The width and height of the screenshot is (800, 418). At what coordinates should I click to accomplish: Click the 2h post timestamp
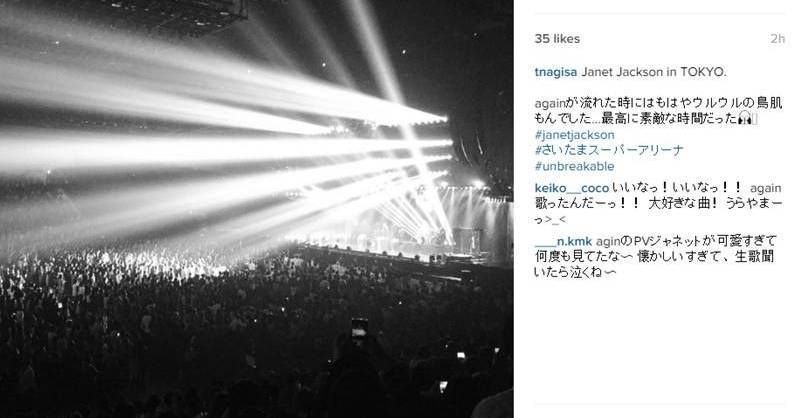tap(778, 39)
